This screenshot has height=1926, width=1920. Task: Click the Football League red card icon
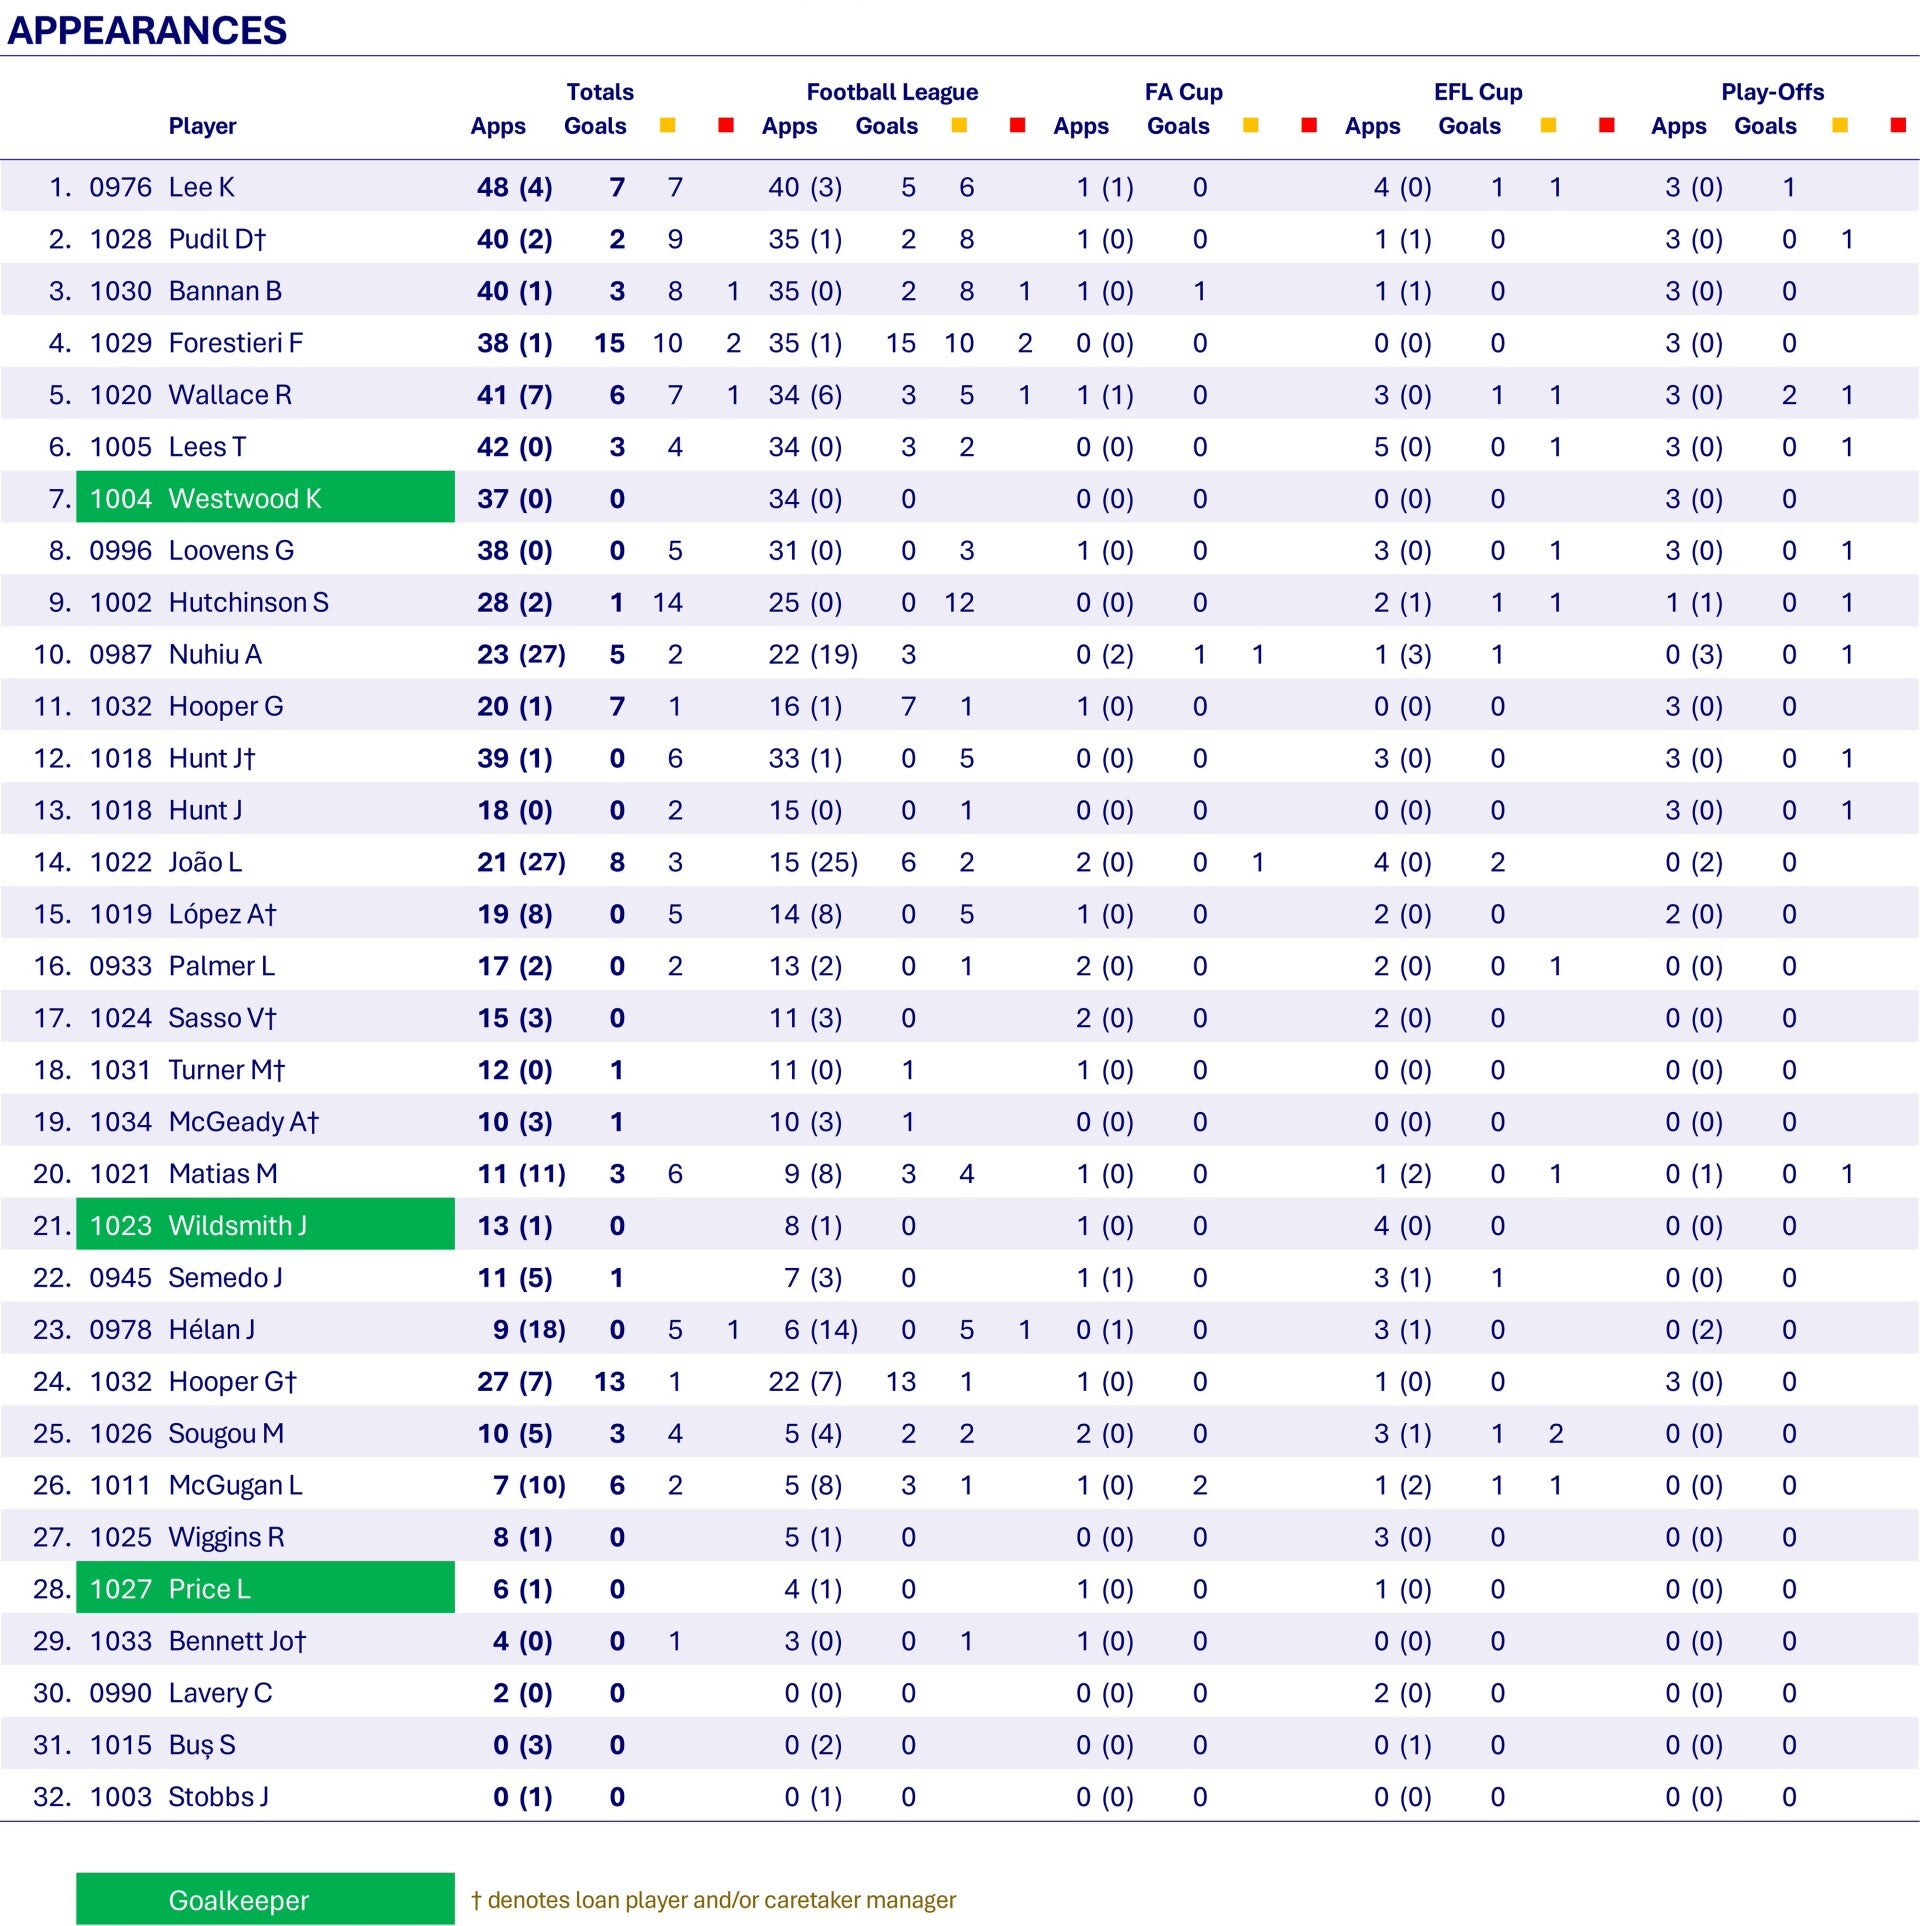1017,125
